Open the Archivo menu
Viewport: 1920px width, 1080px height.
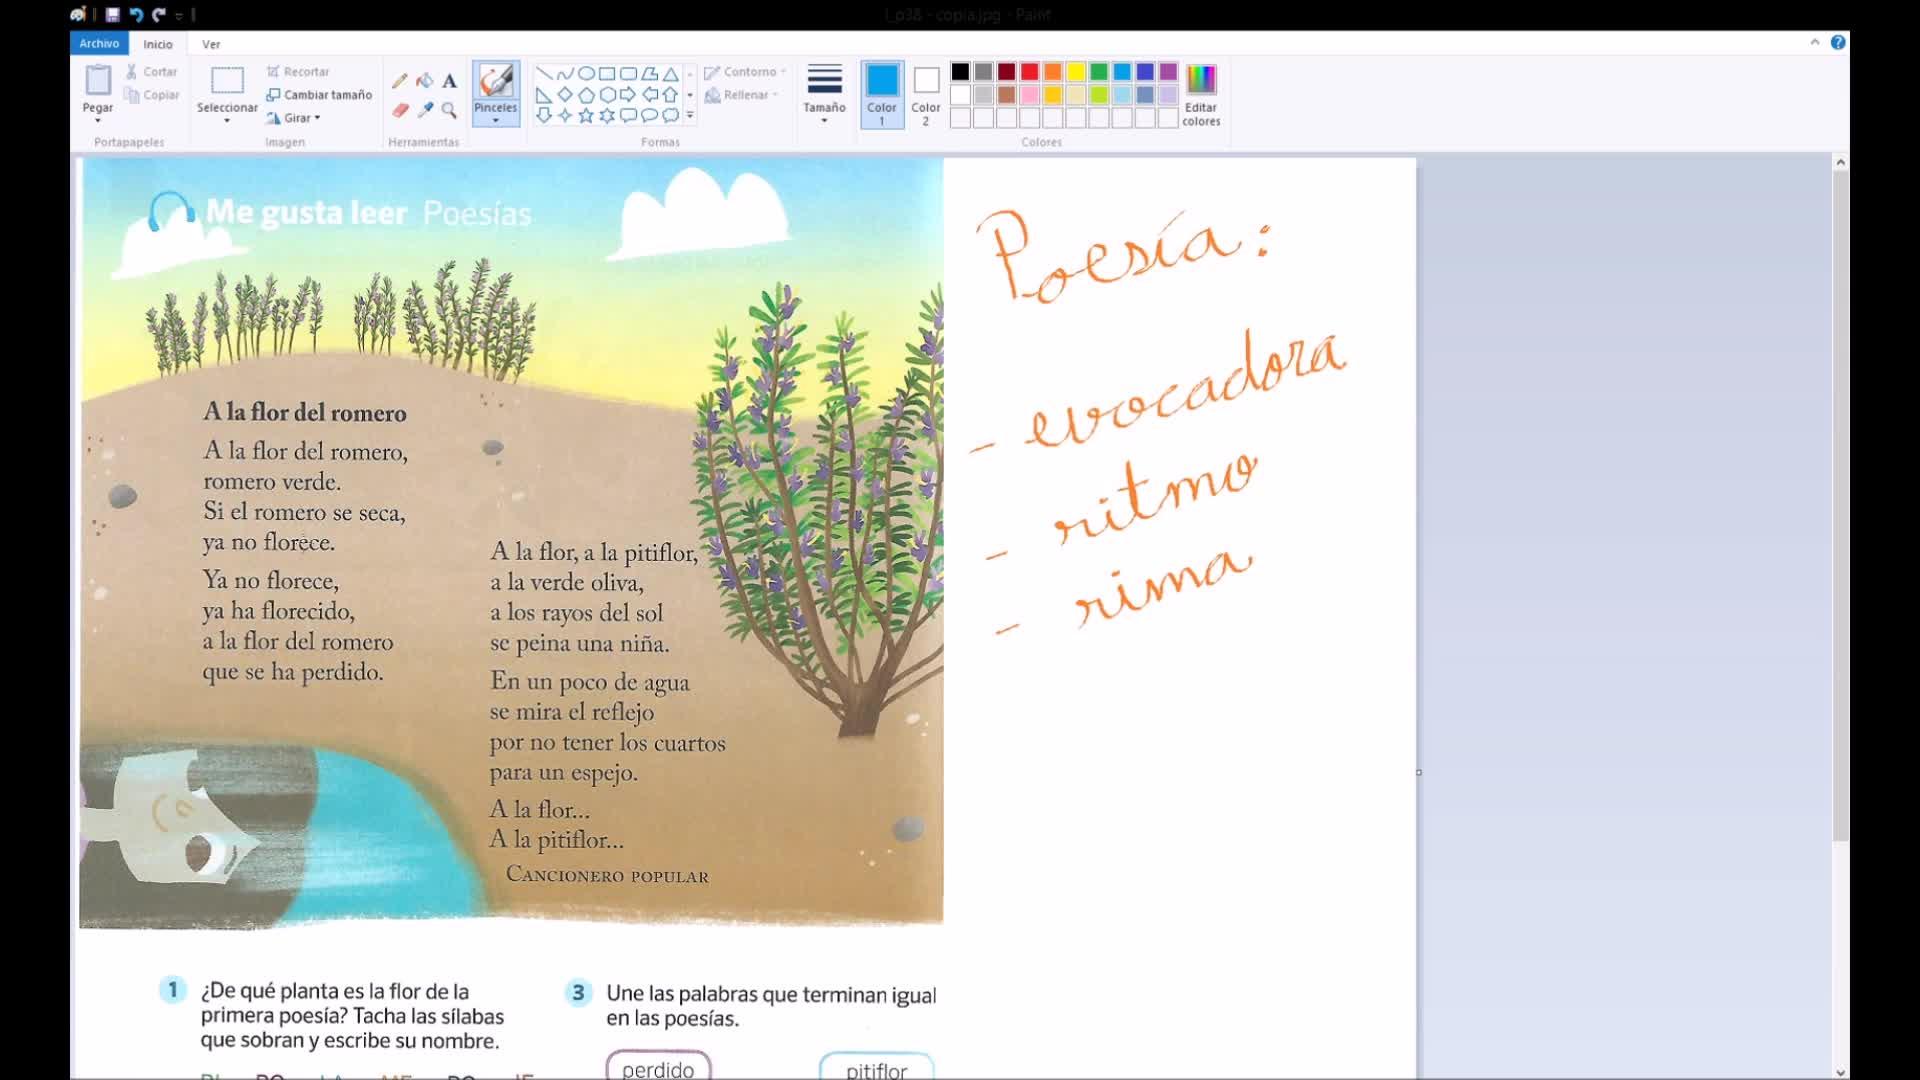99,43
